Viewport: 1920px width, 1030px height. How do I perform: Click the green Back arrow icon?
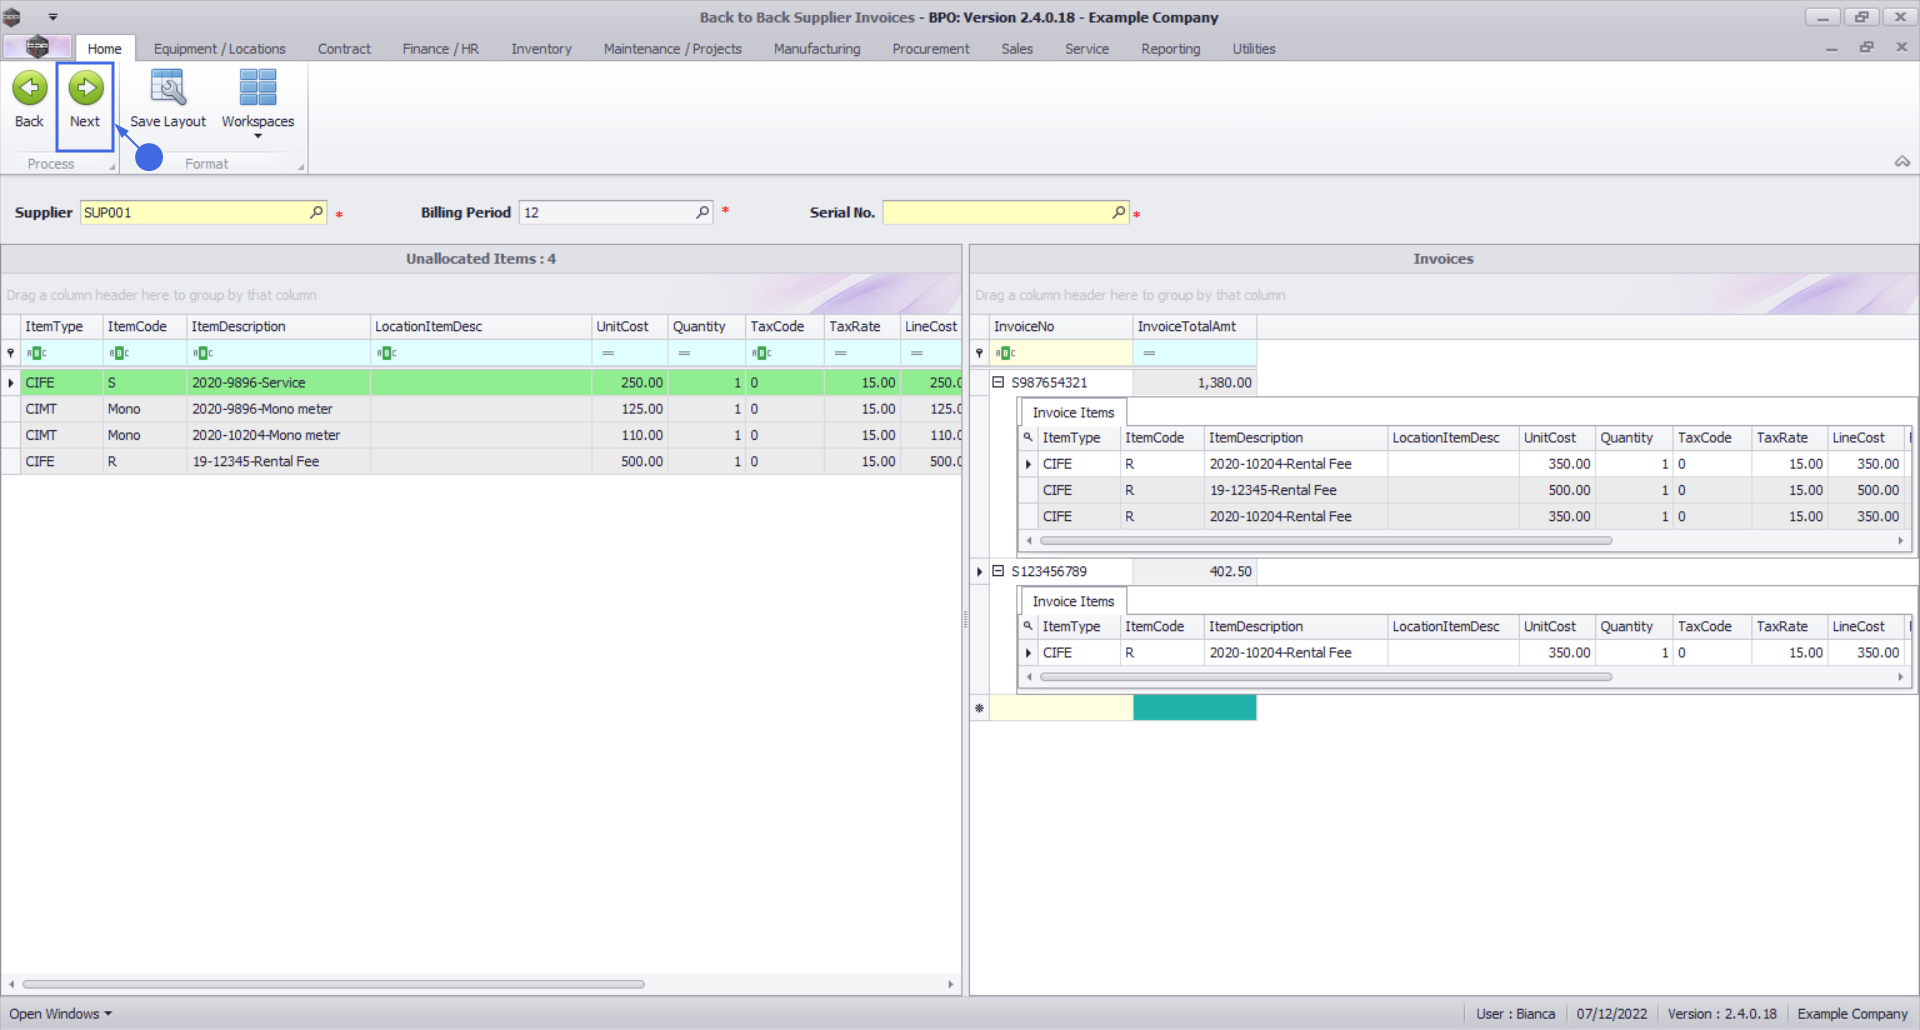pos(29,89)
